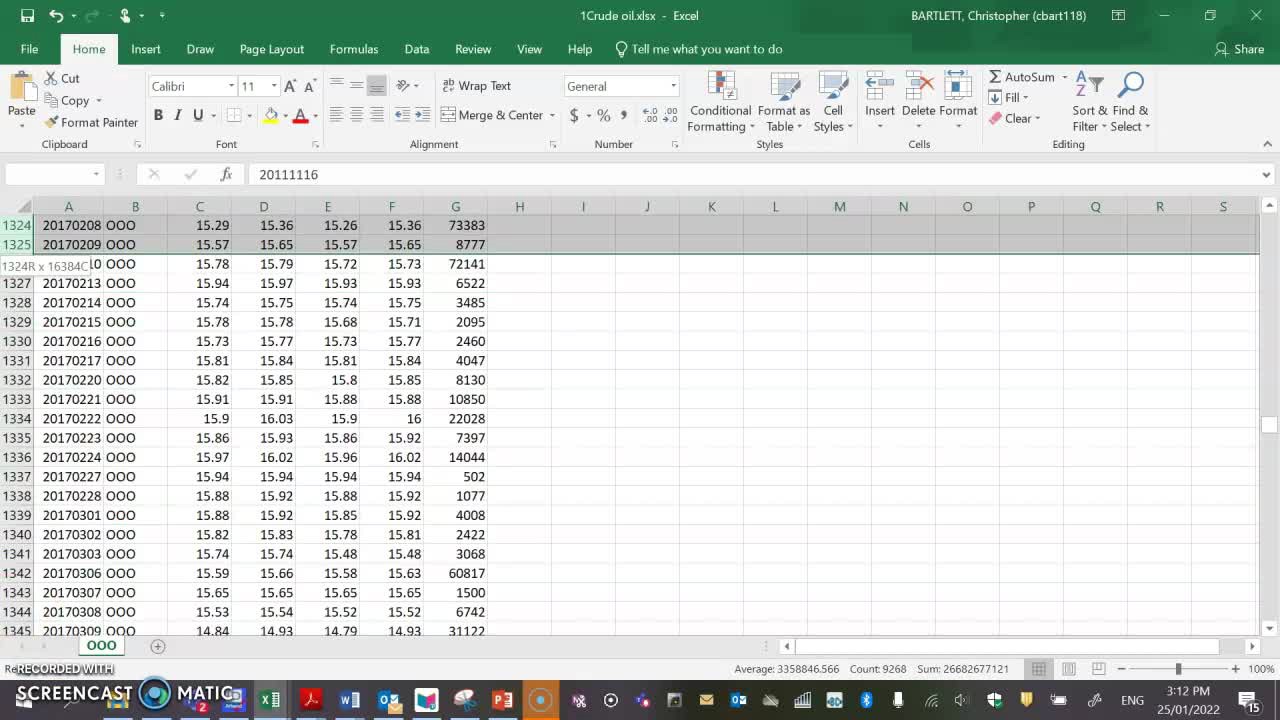This screenshot has height=720, width=1280.
Task: Open the Sort & Filter tool
Action: [x=1089, y=103]
